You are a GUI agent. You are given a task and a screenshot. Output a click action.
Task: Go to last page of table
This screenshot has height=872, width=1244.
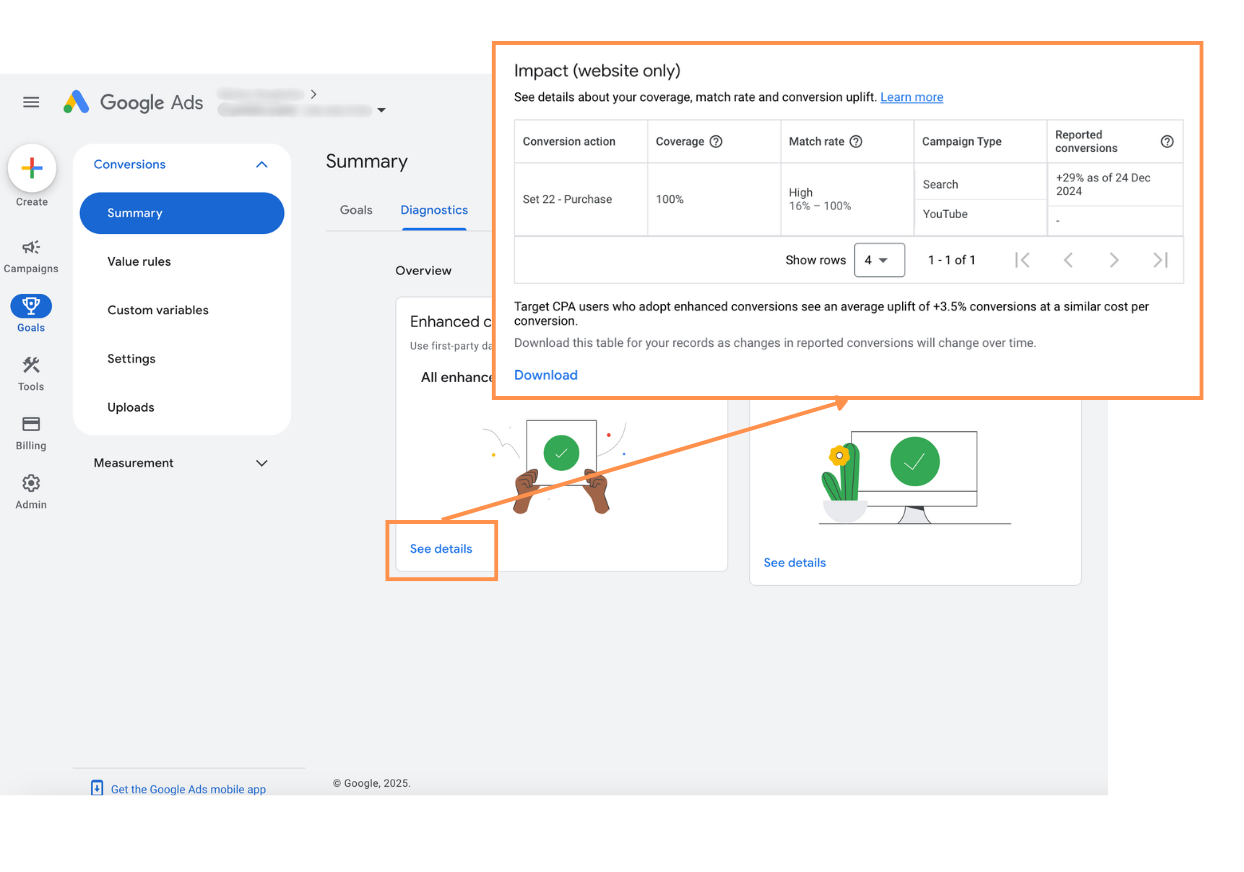point(1160,260)
